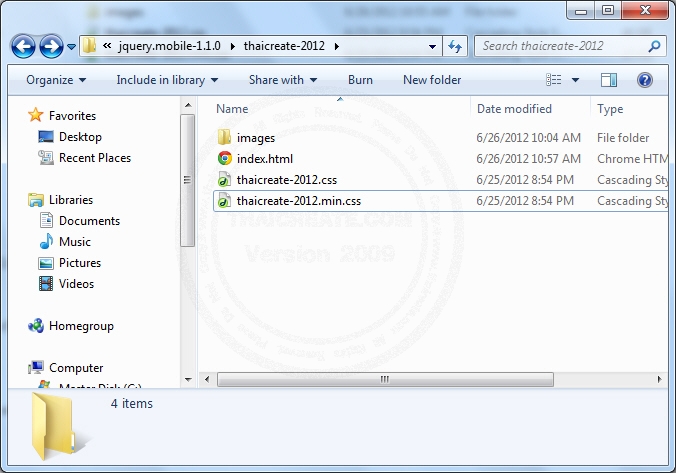Click the Music note icon
Image resolution: width=676 pixels, height=473 pixels.
point(46,241)
